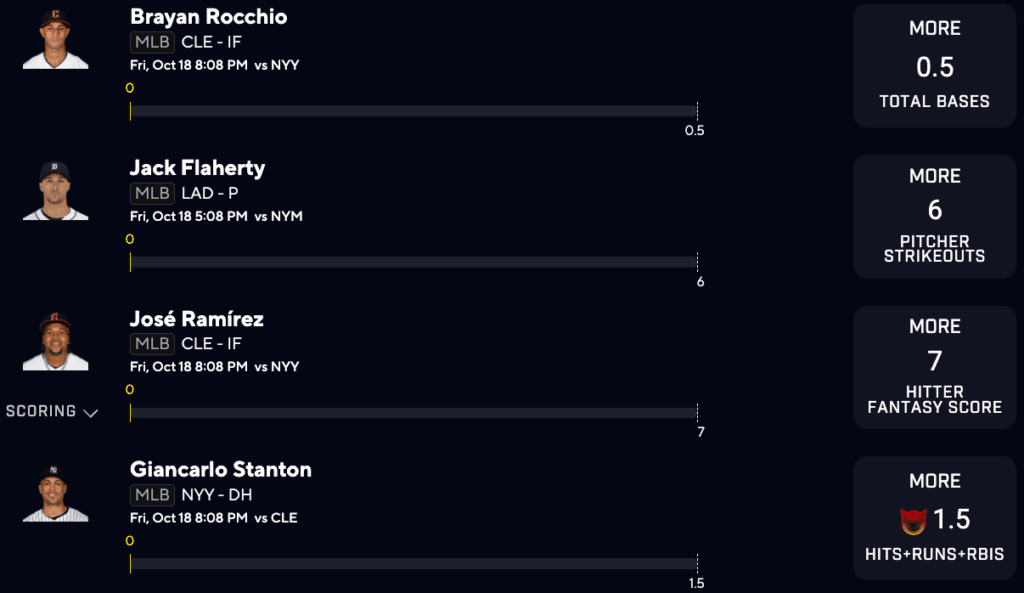The height and width of the screenshot is (593, 1024).
Task: Click the Jack Flaherty name link
Action: [197, 168]
